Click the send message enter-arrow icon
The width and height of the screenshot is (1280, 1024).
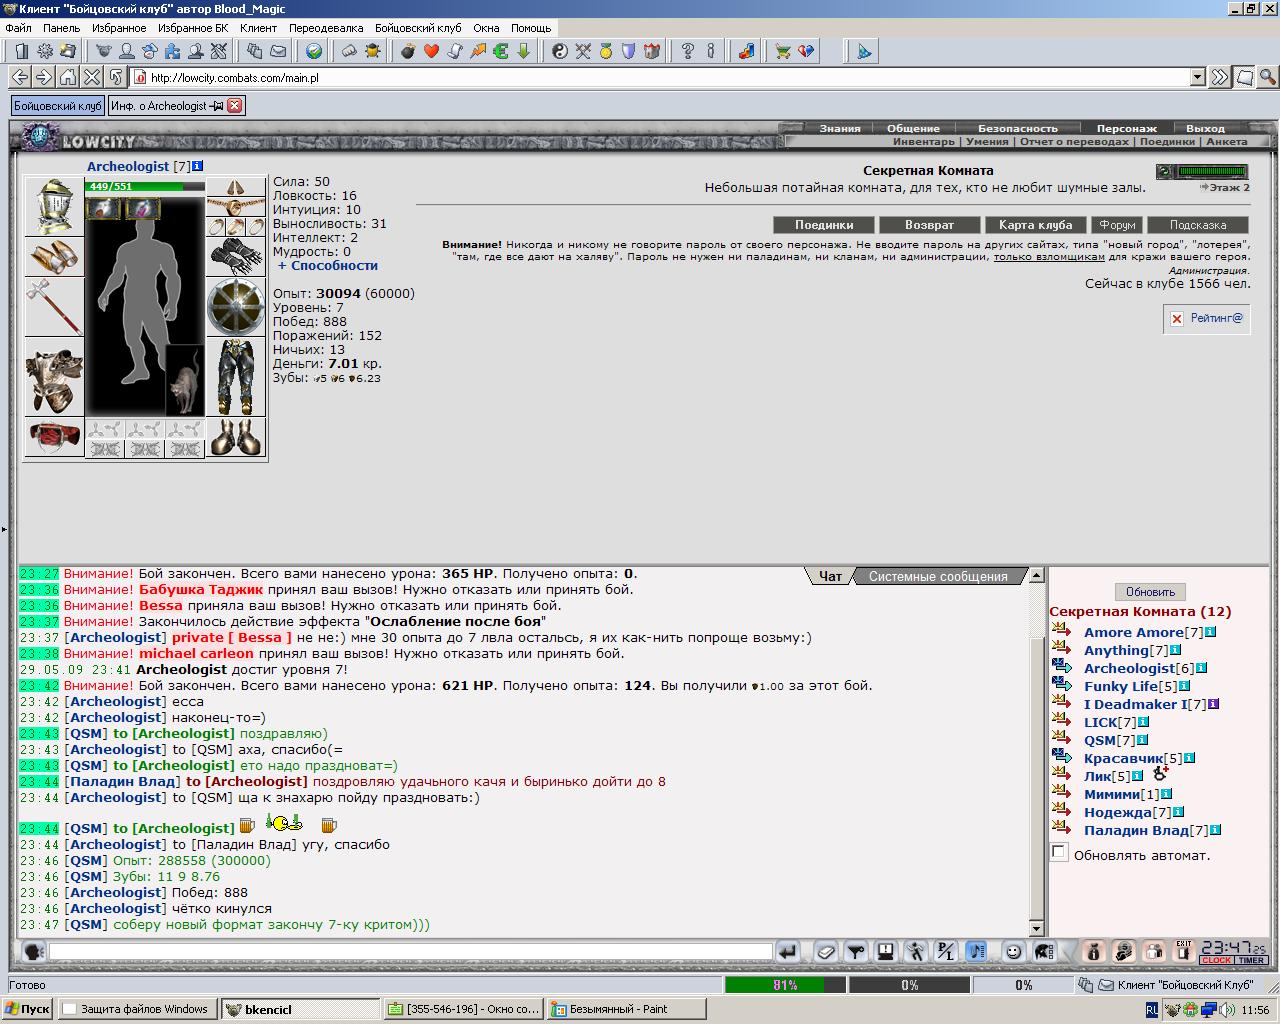point(788,951)
